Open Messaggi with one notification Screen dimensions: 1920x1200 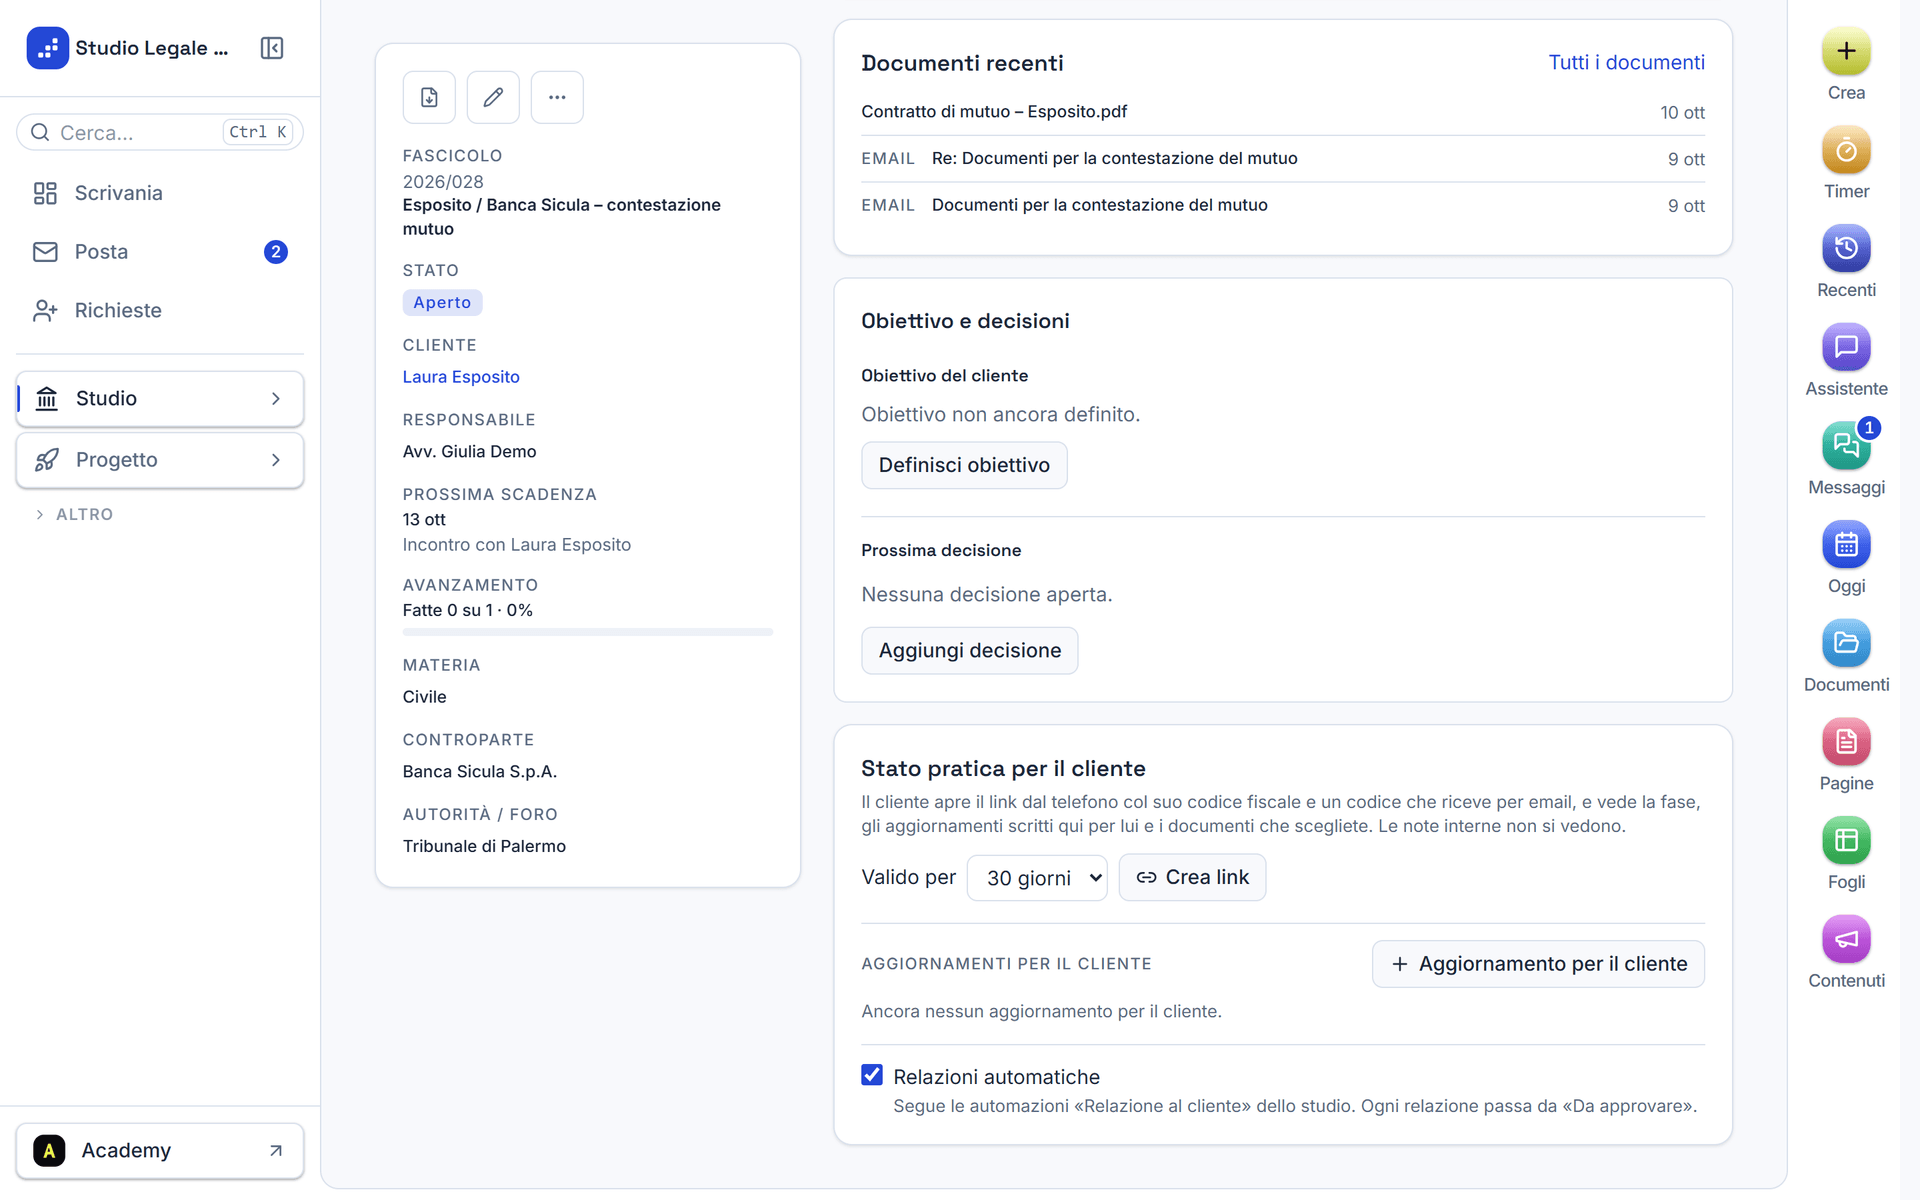pos(1846,446)
